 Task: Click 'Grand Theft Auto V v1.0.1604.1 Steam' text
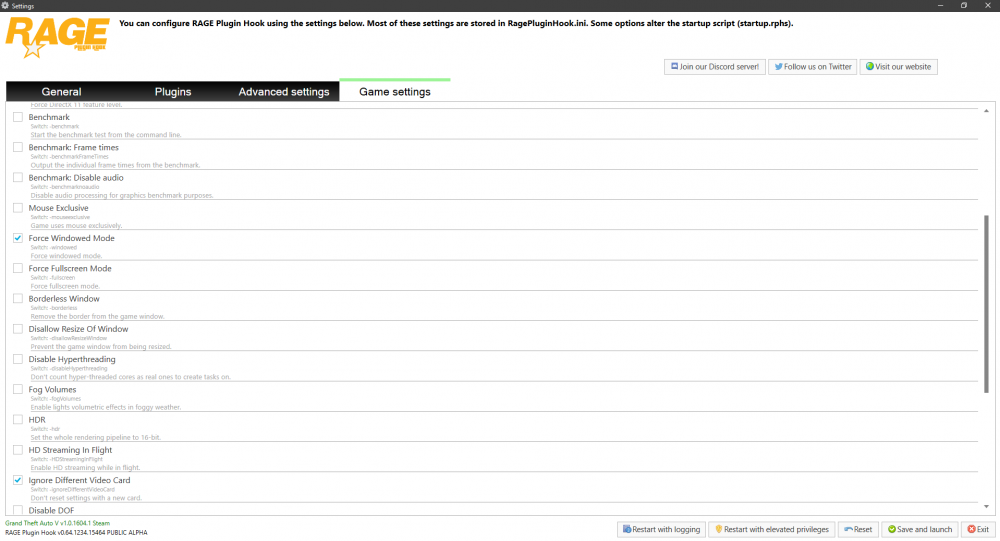tap(57, 523)
